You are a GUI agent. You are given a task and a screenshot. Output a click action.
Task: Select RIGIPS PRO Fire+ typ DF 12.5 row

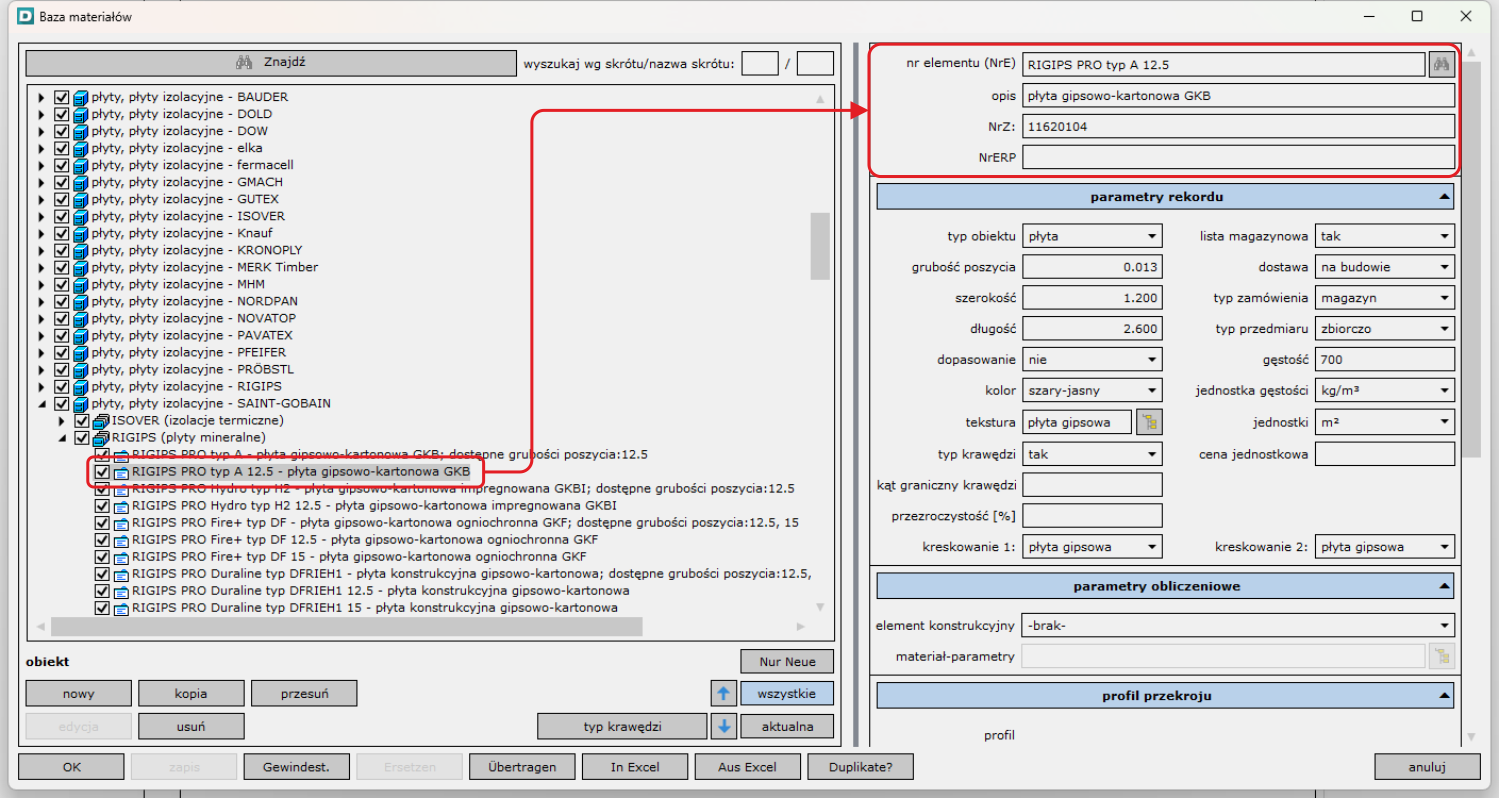[363, 540]
